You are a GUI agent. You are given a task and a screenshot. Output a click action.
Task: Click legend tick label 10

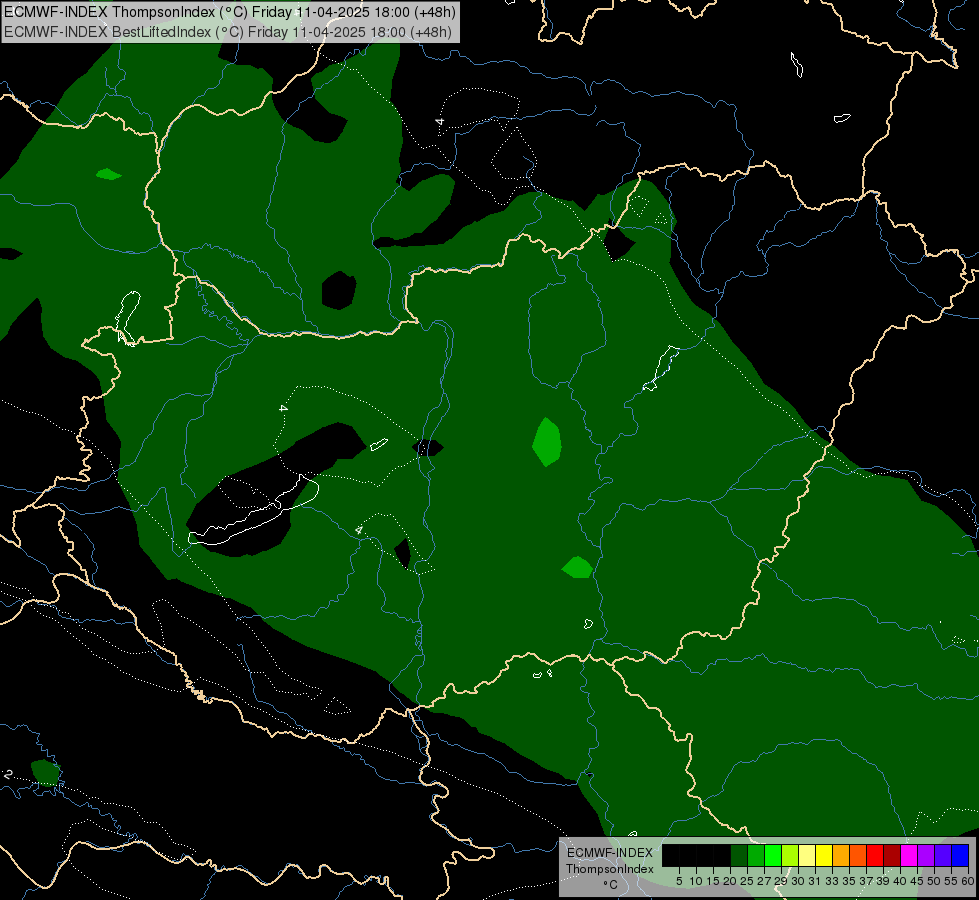point(696,881)
